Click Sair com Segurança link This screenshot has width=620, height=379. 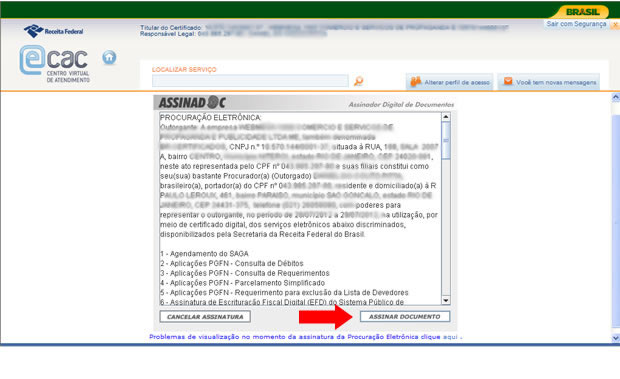576,24
